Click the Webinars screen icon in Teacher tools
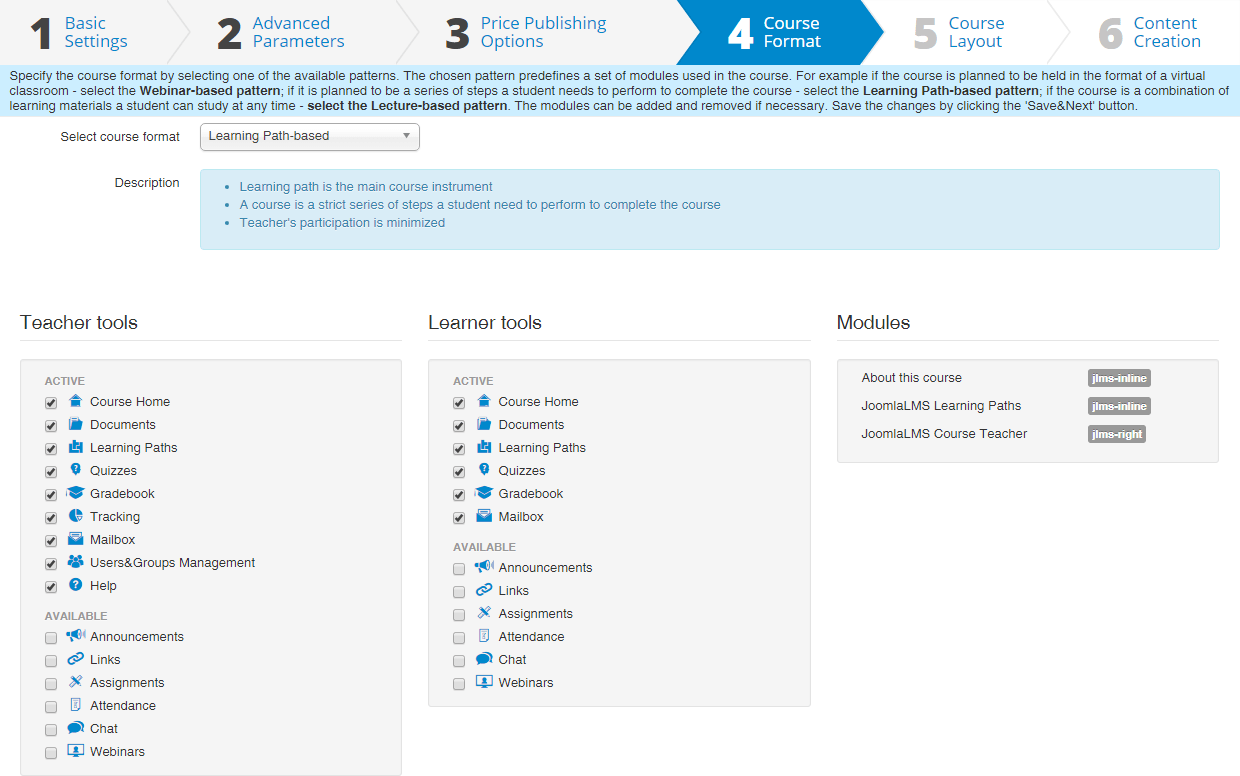The image size is (1240, 776). 76,751
